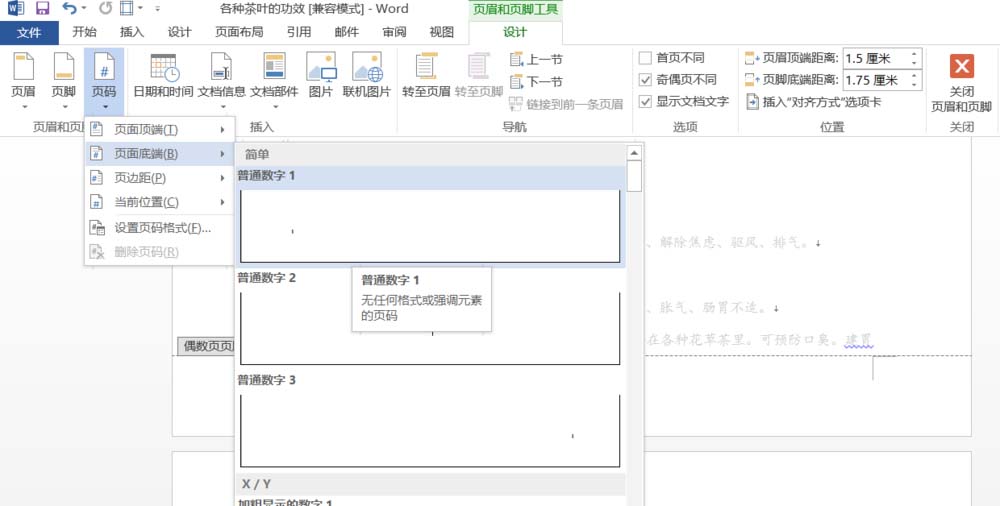Click the 偶数页页 footer label tag
Viewport: 1000px width, 506px height.
[205, 346]
